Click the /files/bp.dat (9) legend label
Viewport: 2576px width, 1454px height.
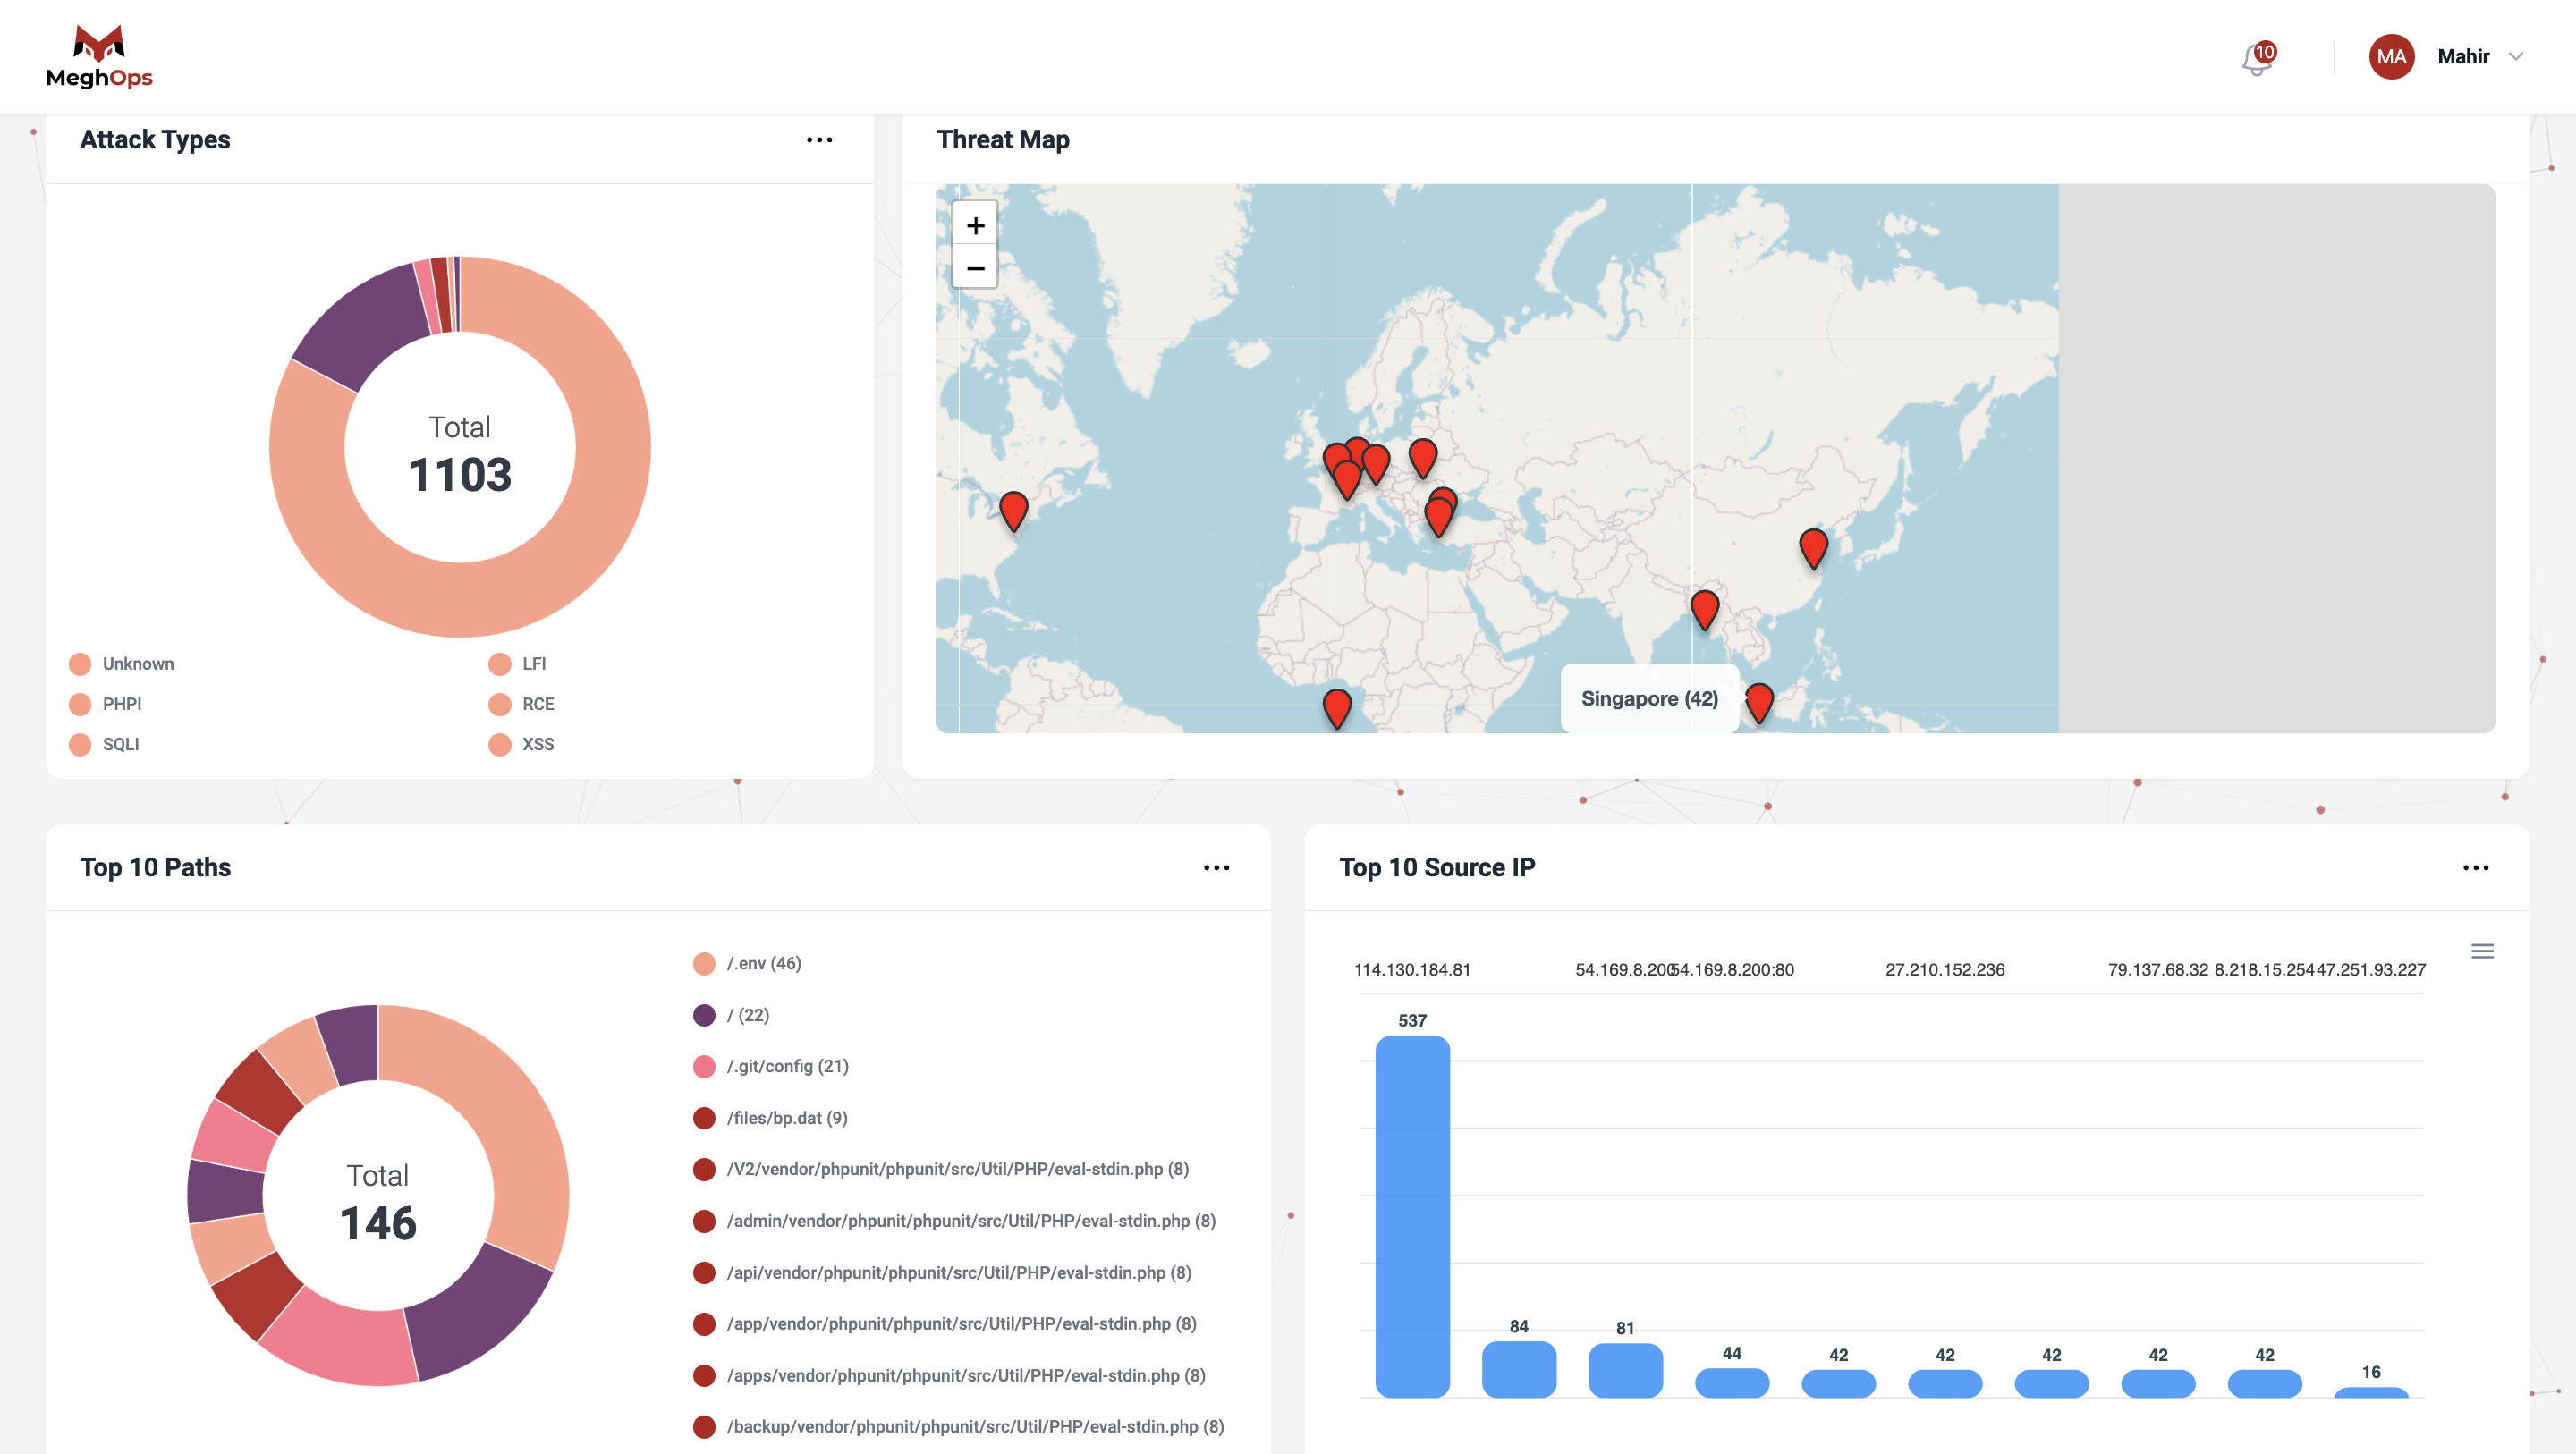pyautogui.click(x=787, y=1118)
